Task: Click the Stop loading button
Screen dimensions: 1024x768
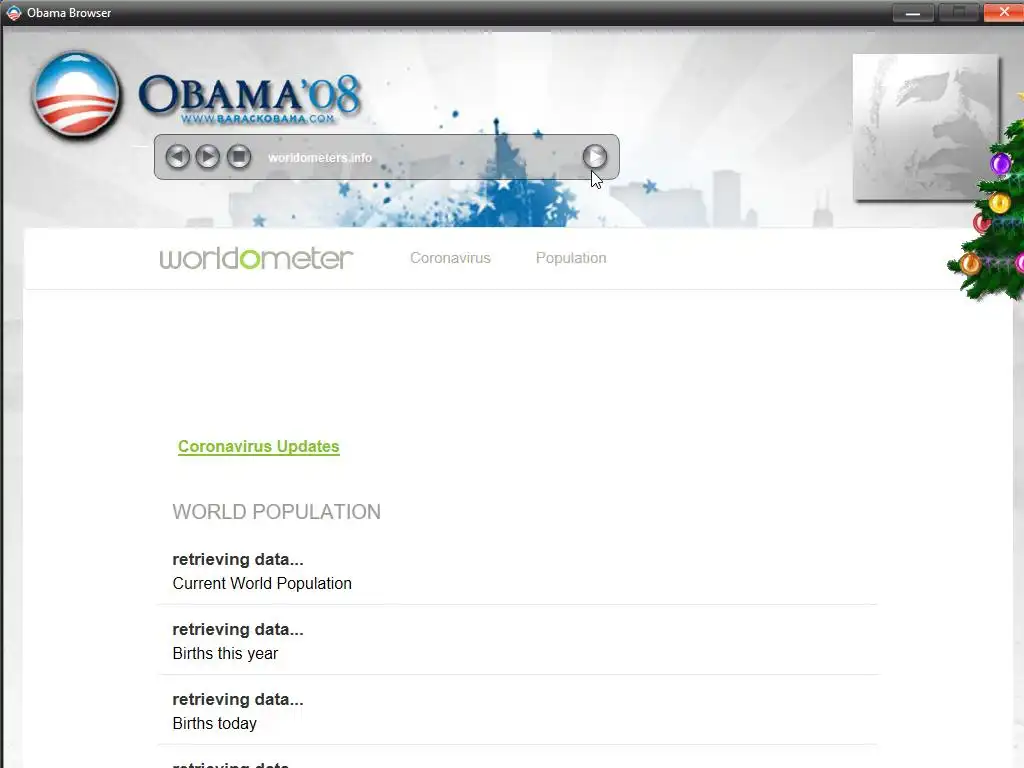Action: [x=239, y=157]
